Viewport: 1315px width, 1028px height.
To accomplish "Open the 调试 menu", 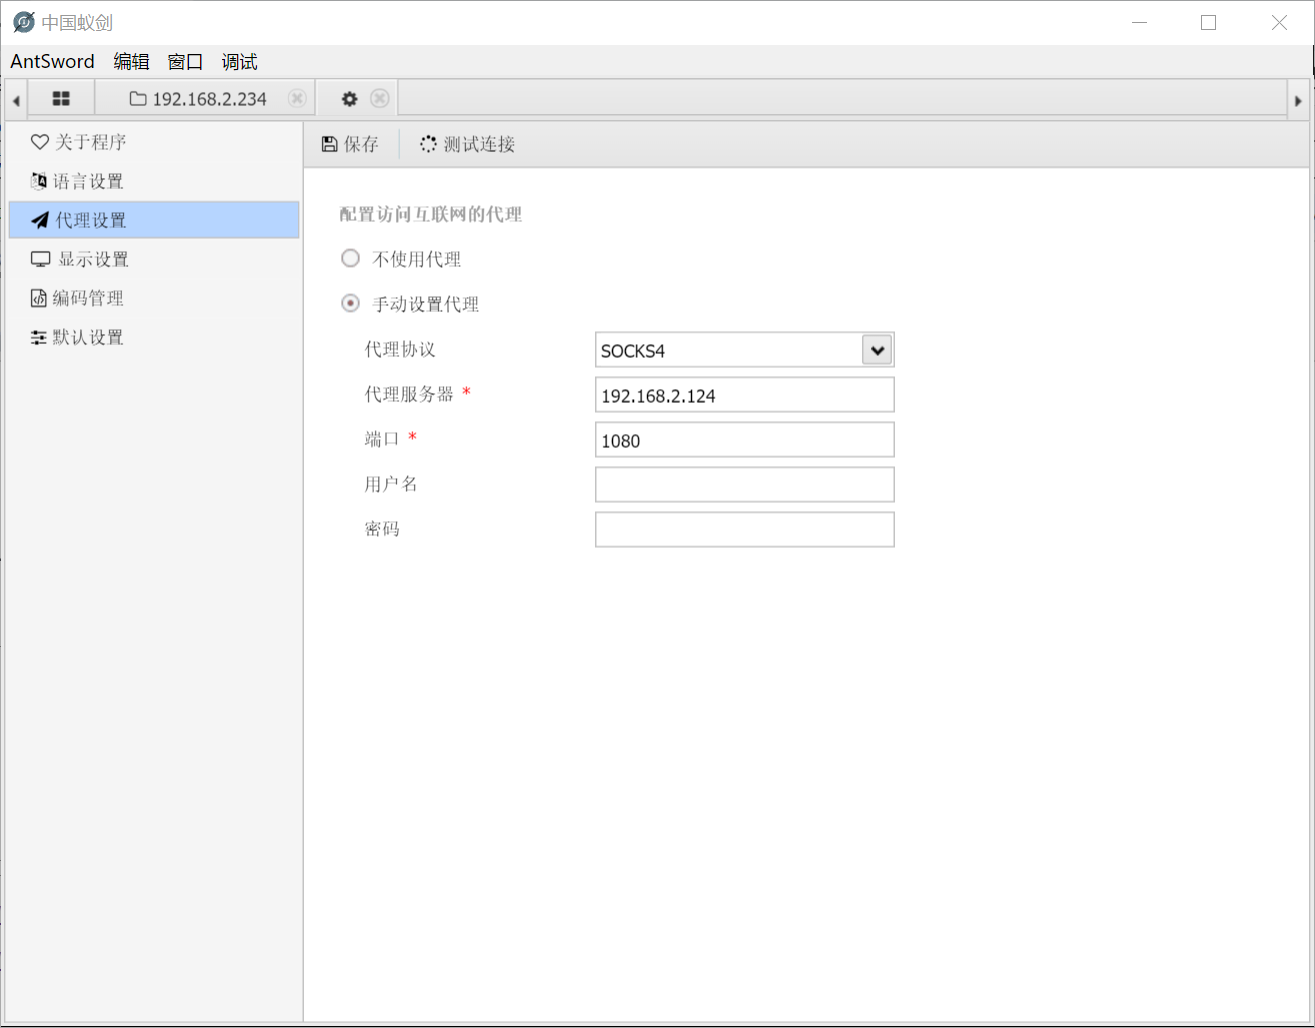I will click(x=240, y=62).
